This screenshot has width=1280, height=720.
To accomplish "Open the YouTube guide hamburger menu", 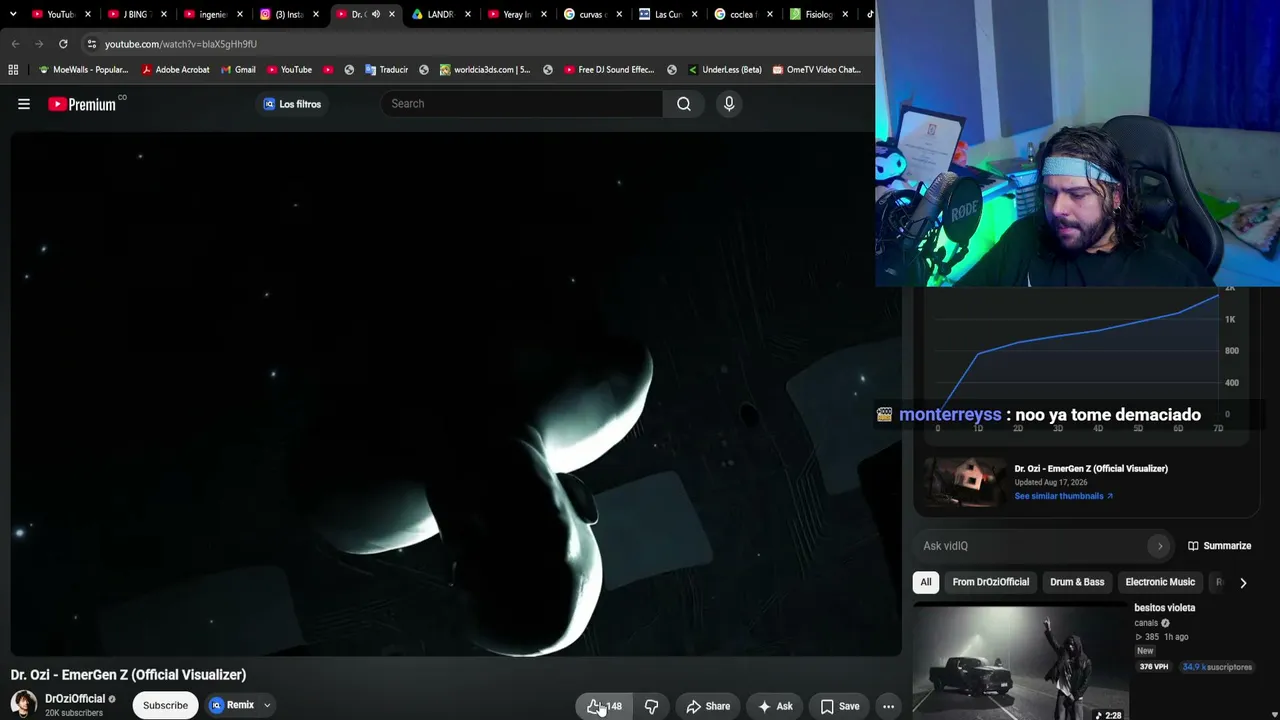I will 24,104.
